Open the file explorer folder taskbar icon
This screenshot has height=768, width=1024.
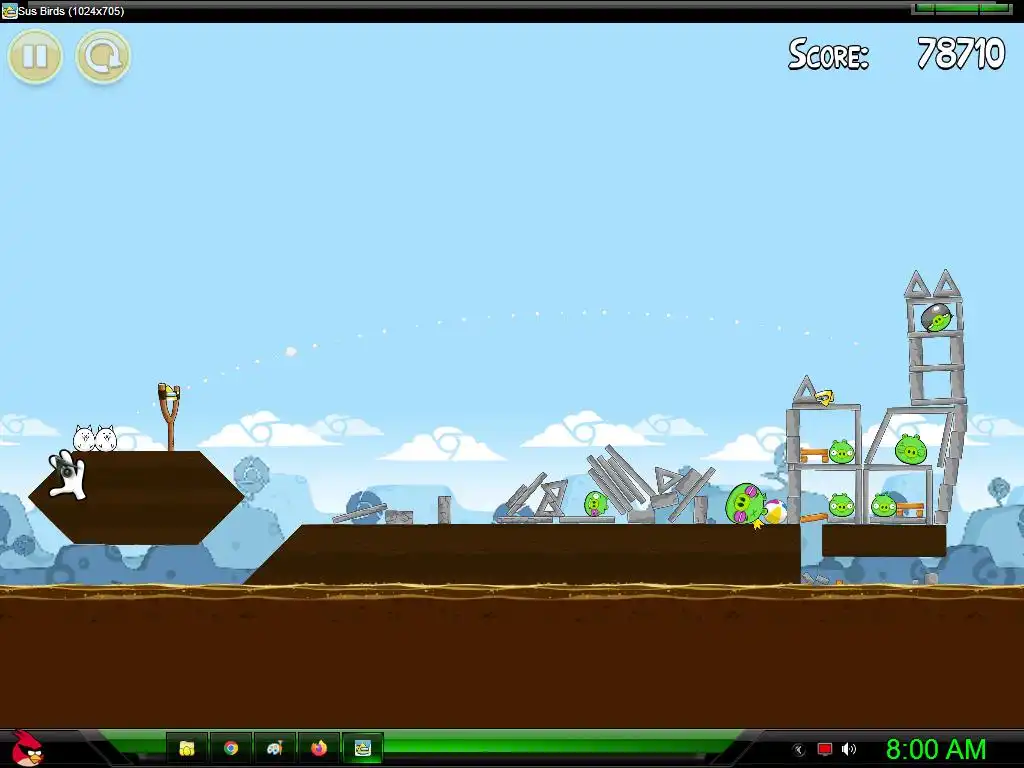pos(187,748)
